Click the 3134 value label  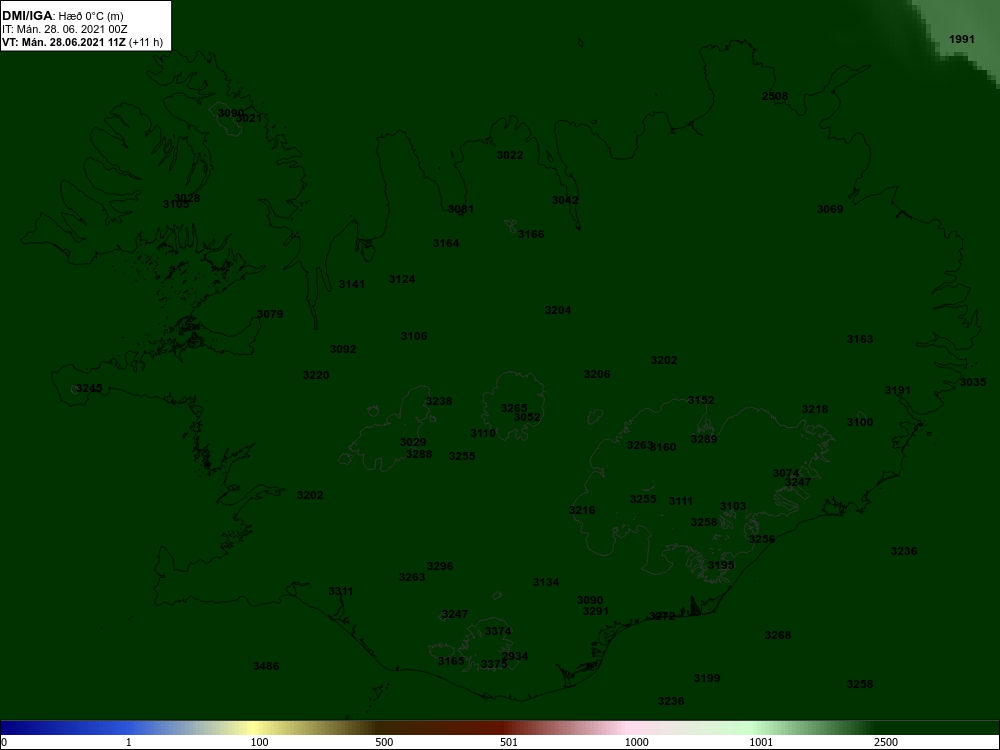[x=545, y=582]
